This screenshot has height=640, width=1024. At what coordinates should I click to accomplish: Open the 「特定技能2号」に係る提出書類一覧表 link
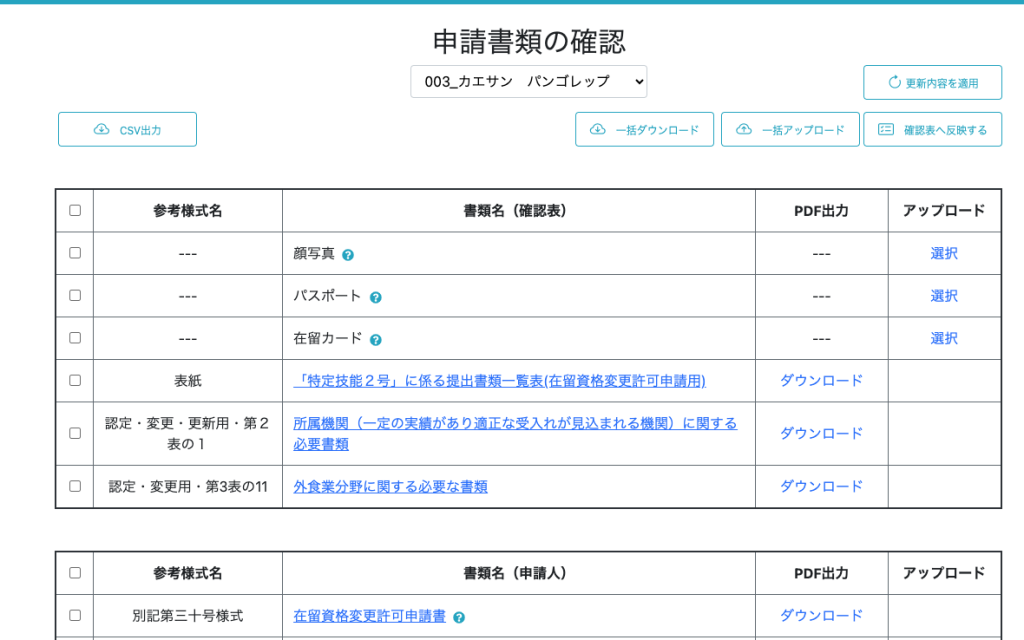point(500,381)
